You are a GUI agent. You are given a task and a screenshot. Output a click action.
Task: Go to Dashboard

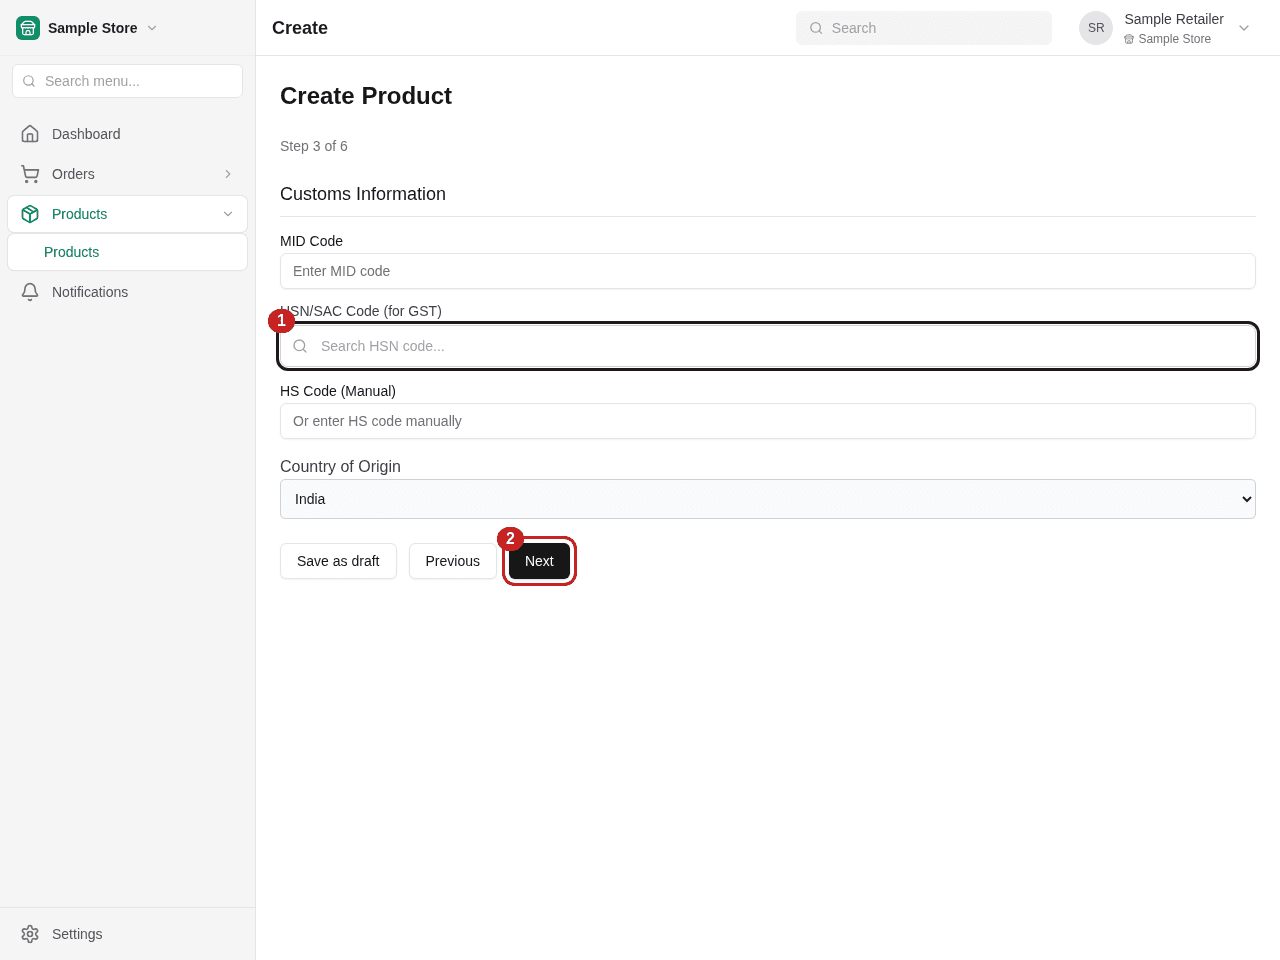(x=127, y=134)
